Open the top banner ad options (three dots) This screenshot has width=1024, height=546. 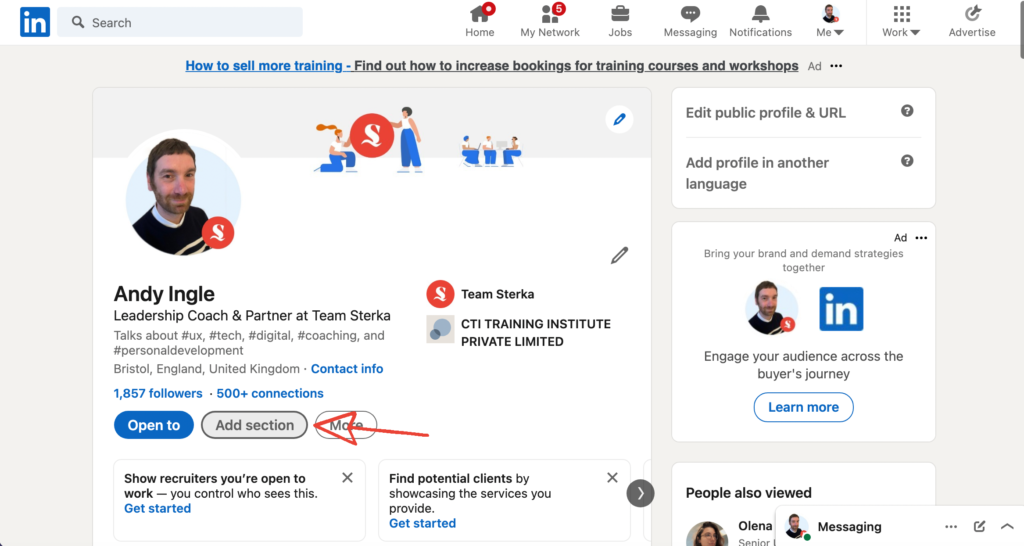pyautogui.click(x=836, y=66)
